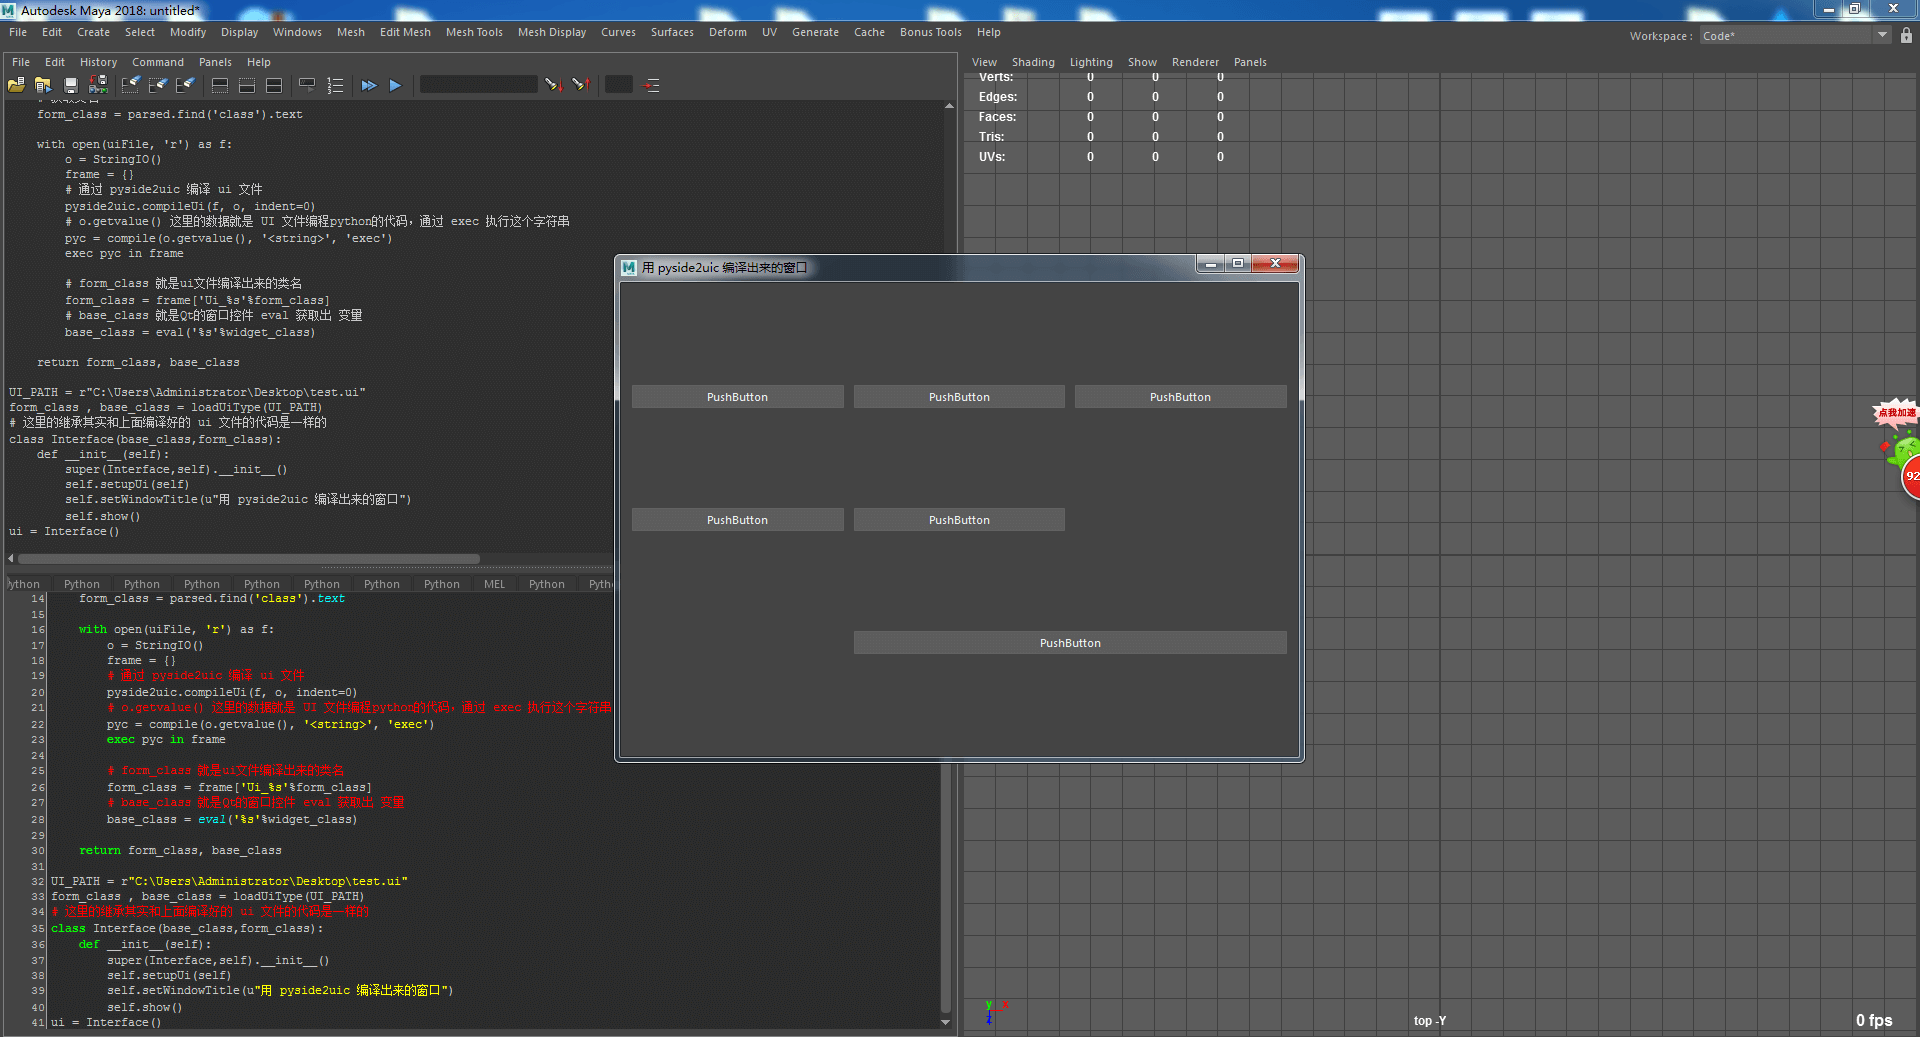Clear the Script Editor history
Image resolution: width=1920 pixels, height=1037 pixels.
tap(131, 85)
